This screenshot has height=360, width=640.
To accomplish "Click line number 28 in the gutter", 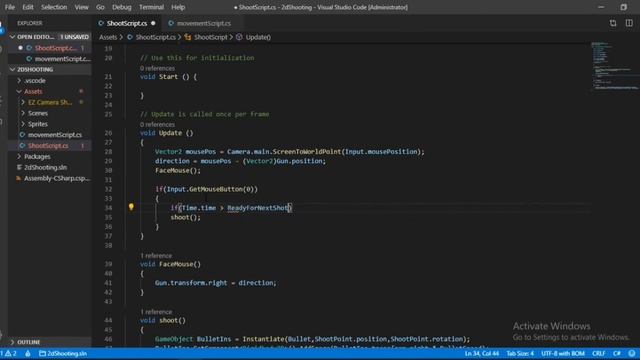I will point(108,151).
